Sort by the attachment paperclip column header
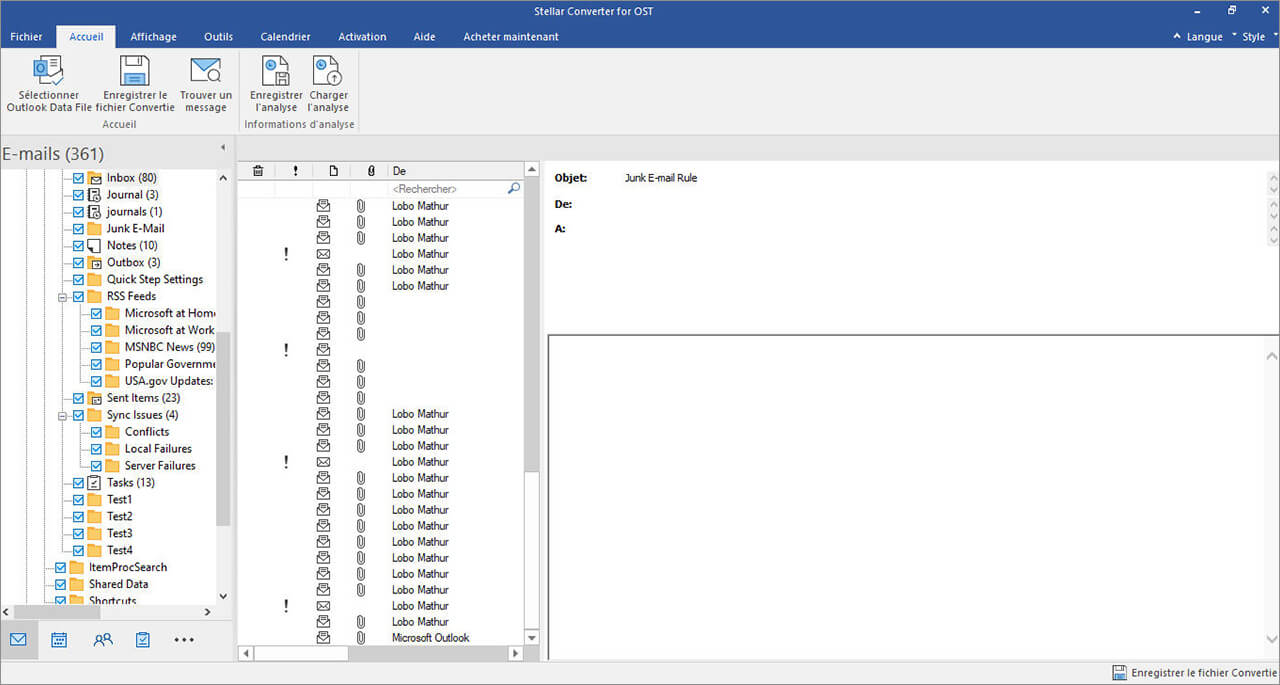 pyautogui.click(x=370, y=171)
